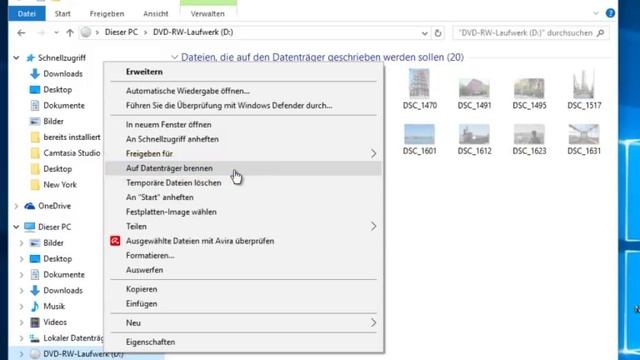Click the Schnellzugriff star icon

[x=30, y=58]
